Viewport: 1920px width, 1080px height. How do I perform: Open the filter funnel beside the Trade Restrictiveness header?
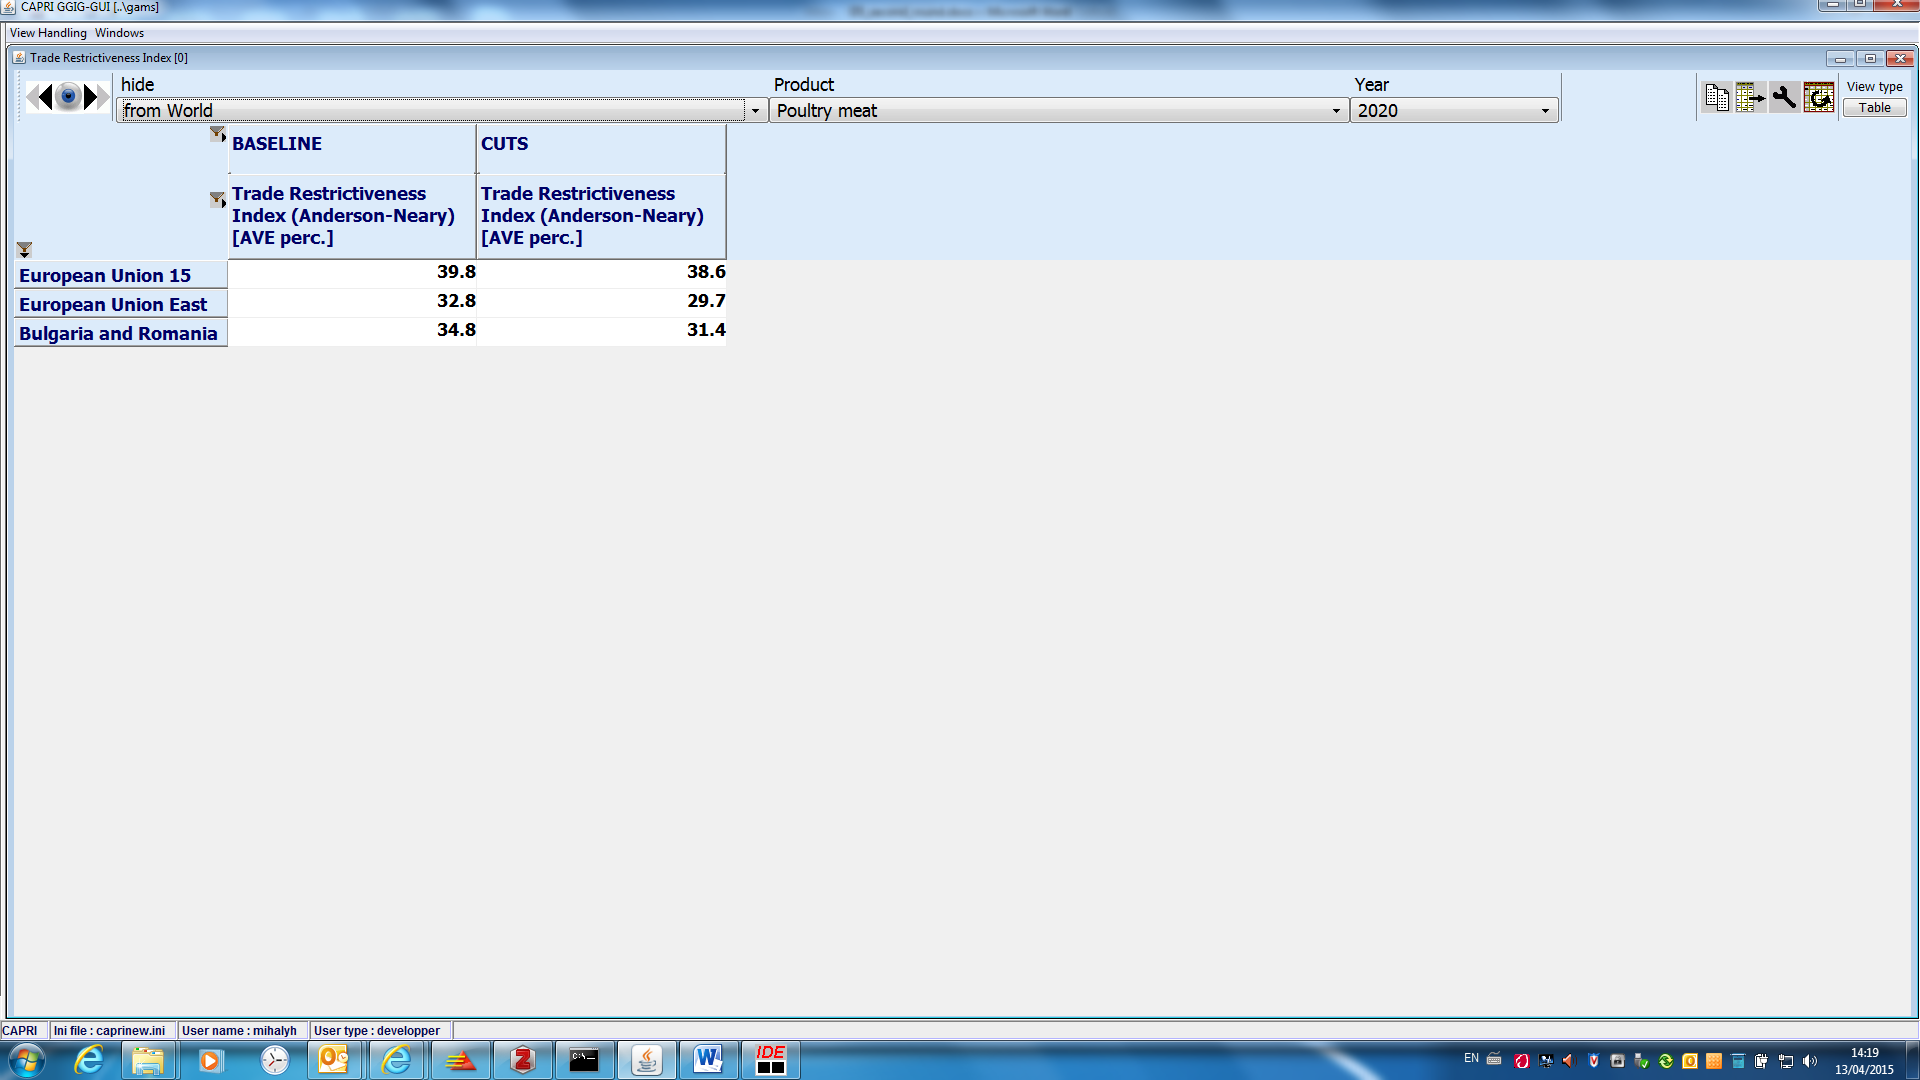[x=217, y=199]
